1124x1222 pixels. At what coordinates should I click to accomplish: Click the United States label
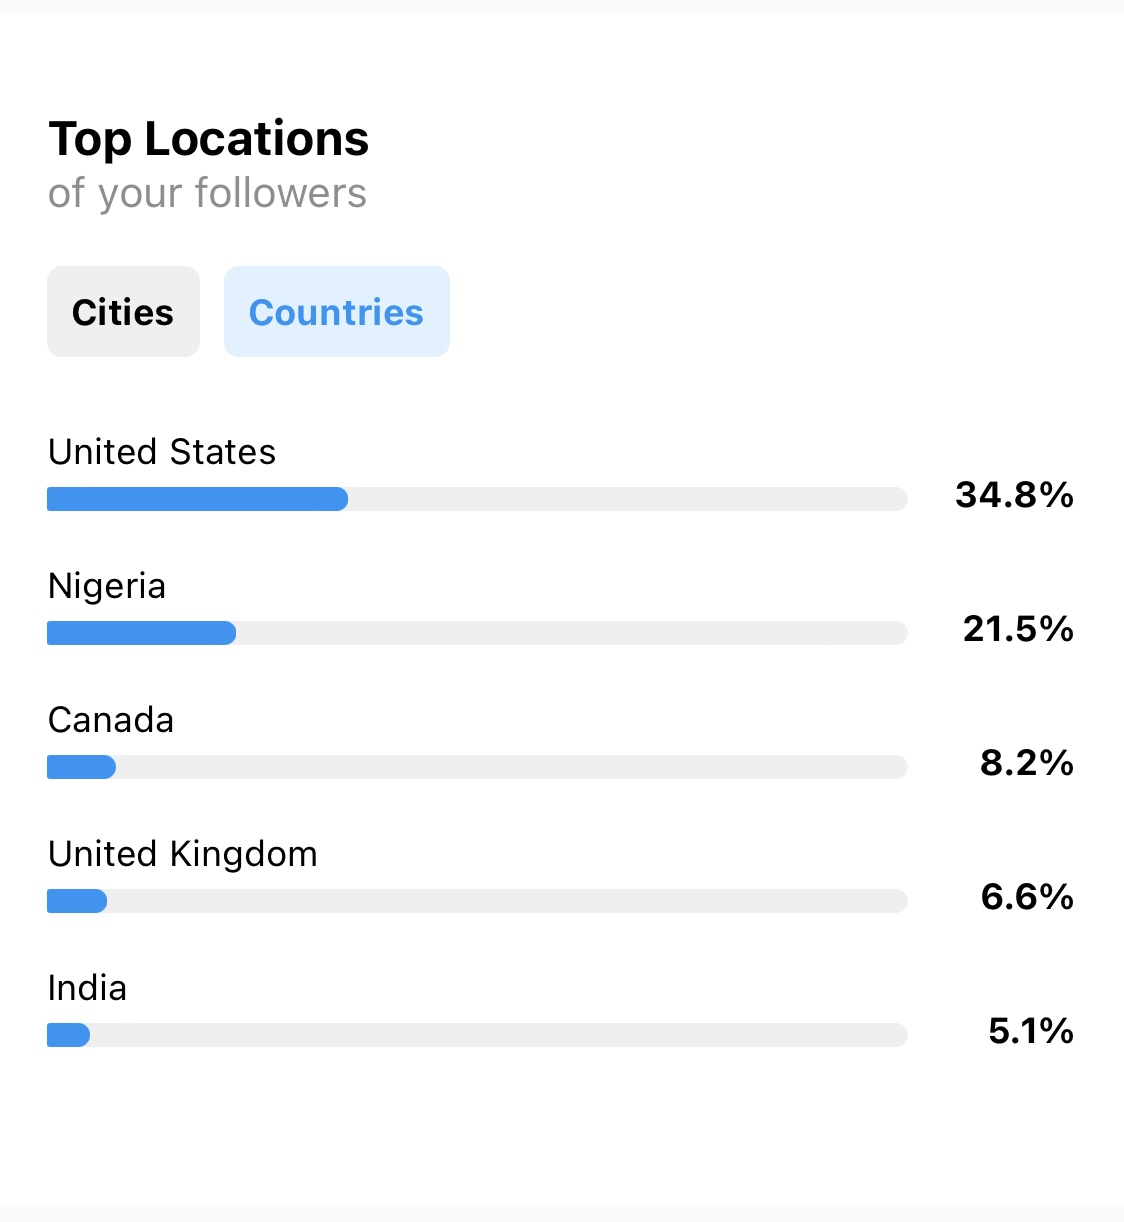coord(162,452)
